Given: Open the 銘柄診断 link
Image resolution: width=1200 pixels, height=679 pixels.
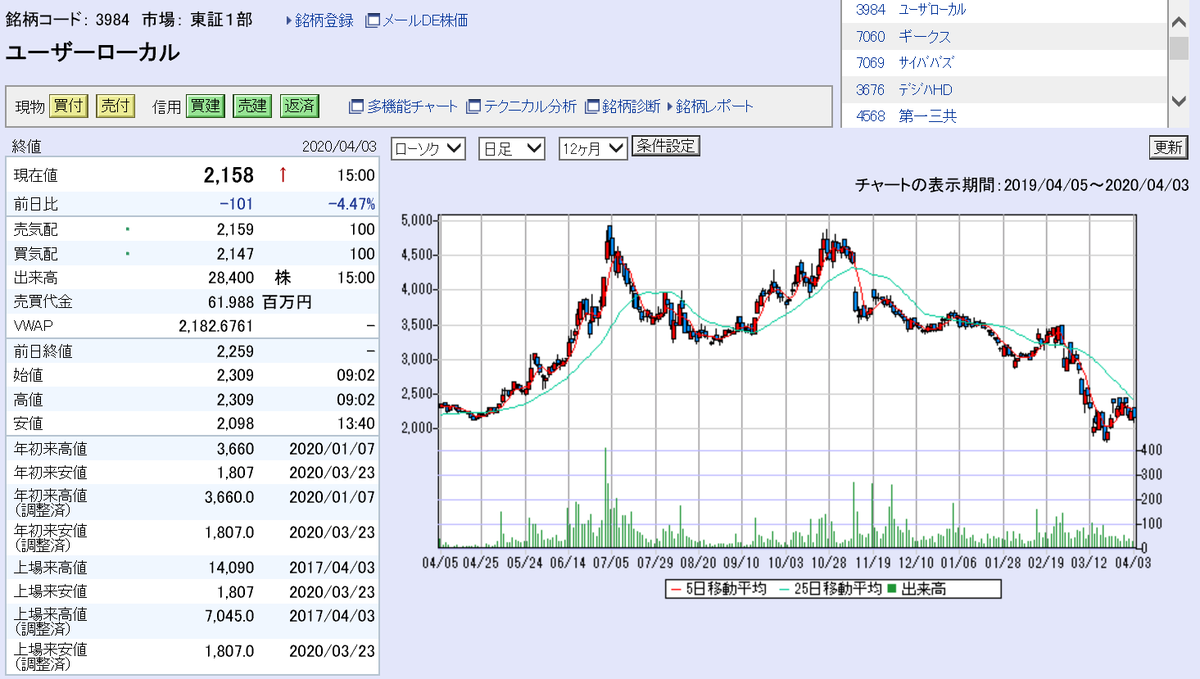Looking at the screenshot, I should (631, 106).
